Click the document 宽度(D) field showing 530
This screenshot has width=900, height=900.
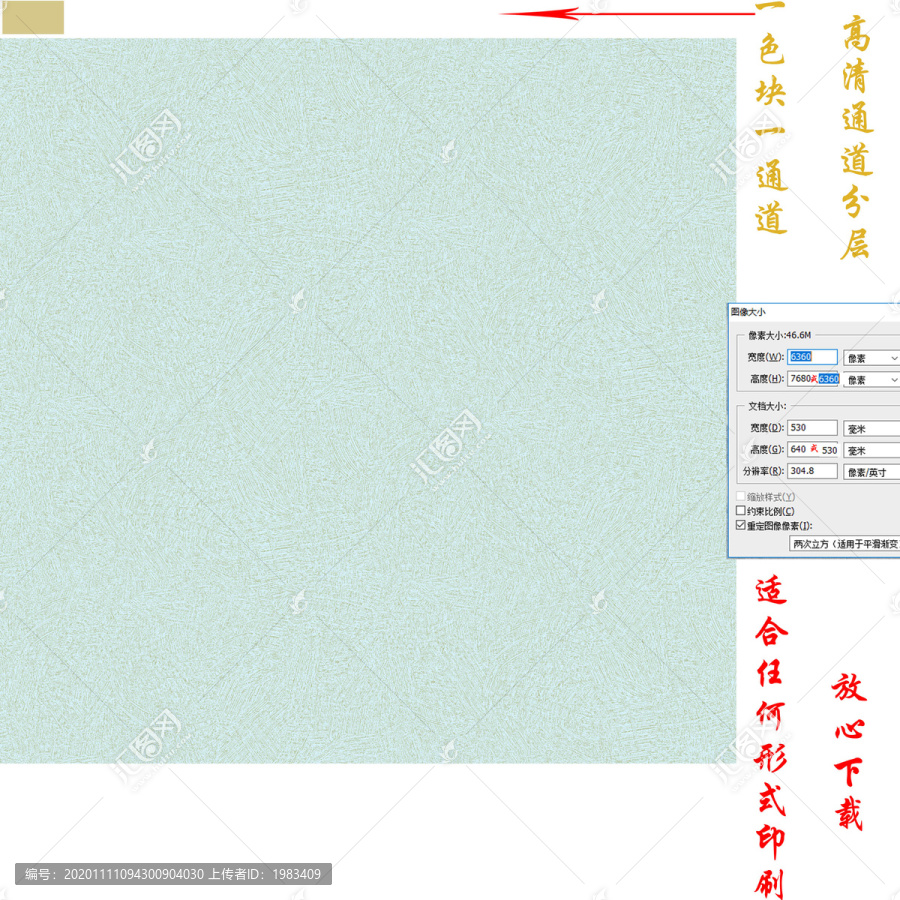[812, 428]
